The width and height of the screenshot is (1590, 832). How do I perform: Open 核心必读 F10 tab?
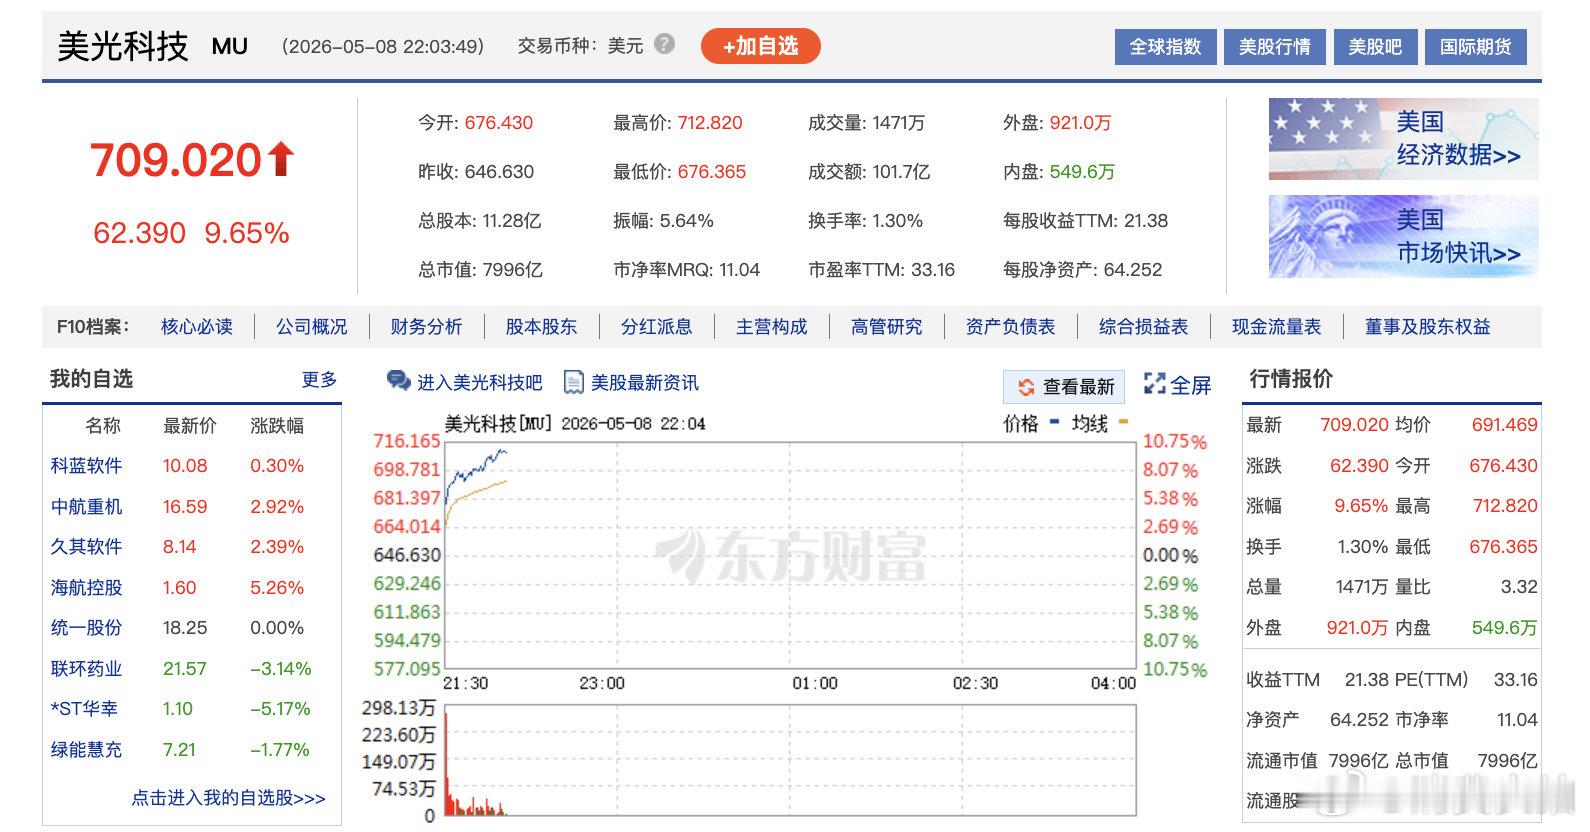196,327
